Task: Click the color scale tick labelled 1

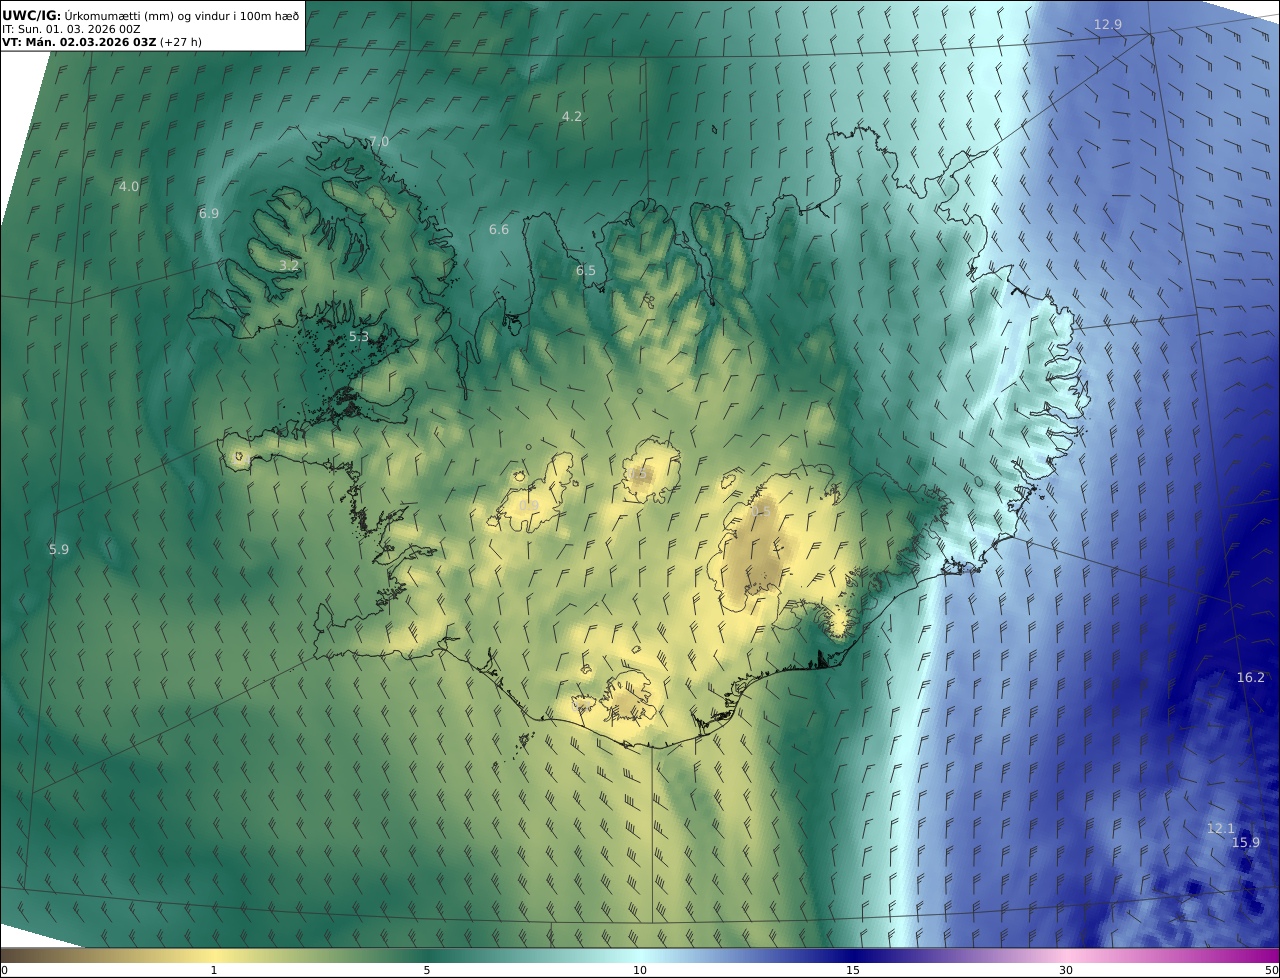Action: tap(214, 970)
